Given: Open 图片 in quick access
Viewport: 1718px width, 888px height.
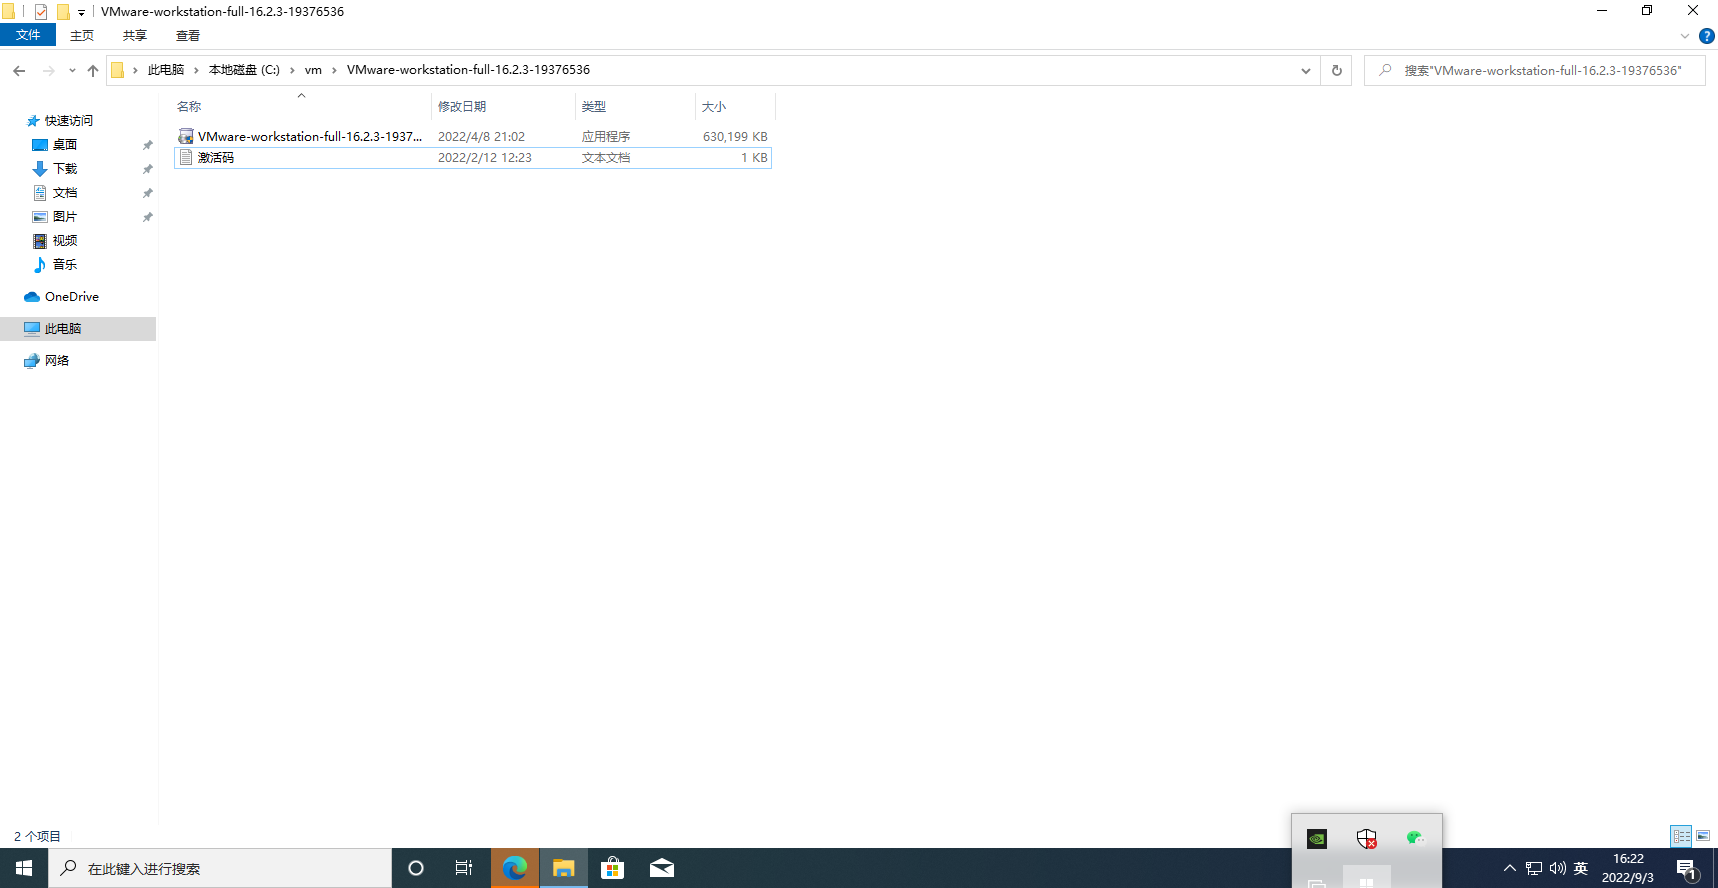Looking at the screenshot, I should (x=65, y=217).
